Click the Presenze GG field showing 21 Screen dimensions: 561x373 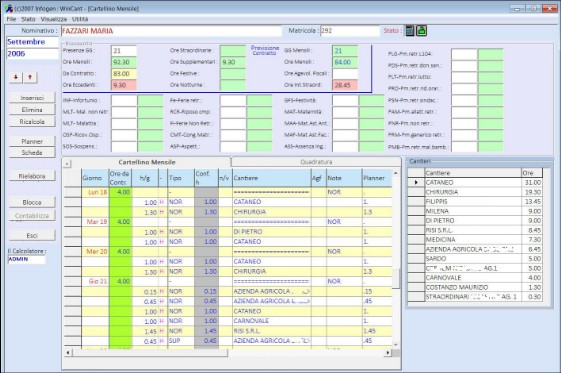tap(124, 51)
